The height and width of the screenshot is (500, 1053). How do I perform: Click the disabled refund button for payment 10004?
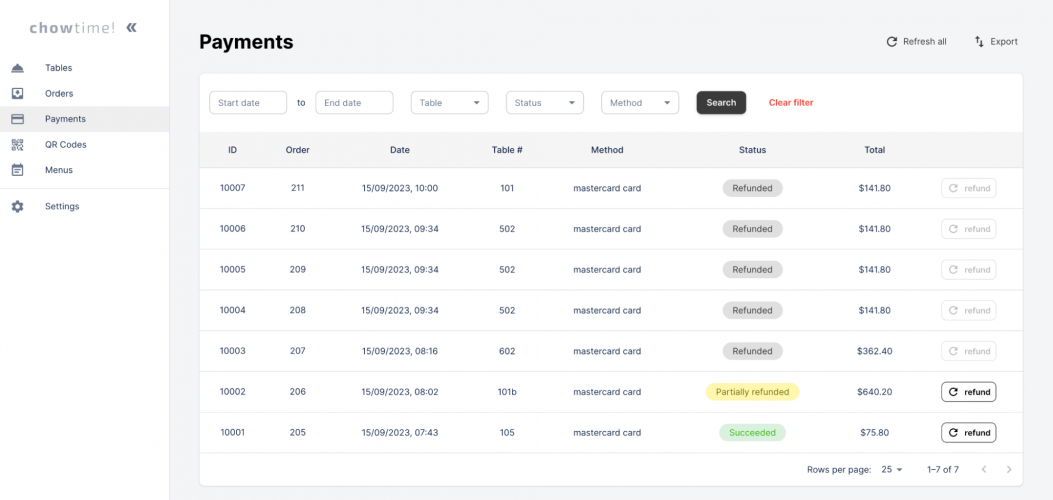[x=968, y=311]
